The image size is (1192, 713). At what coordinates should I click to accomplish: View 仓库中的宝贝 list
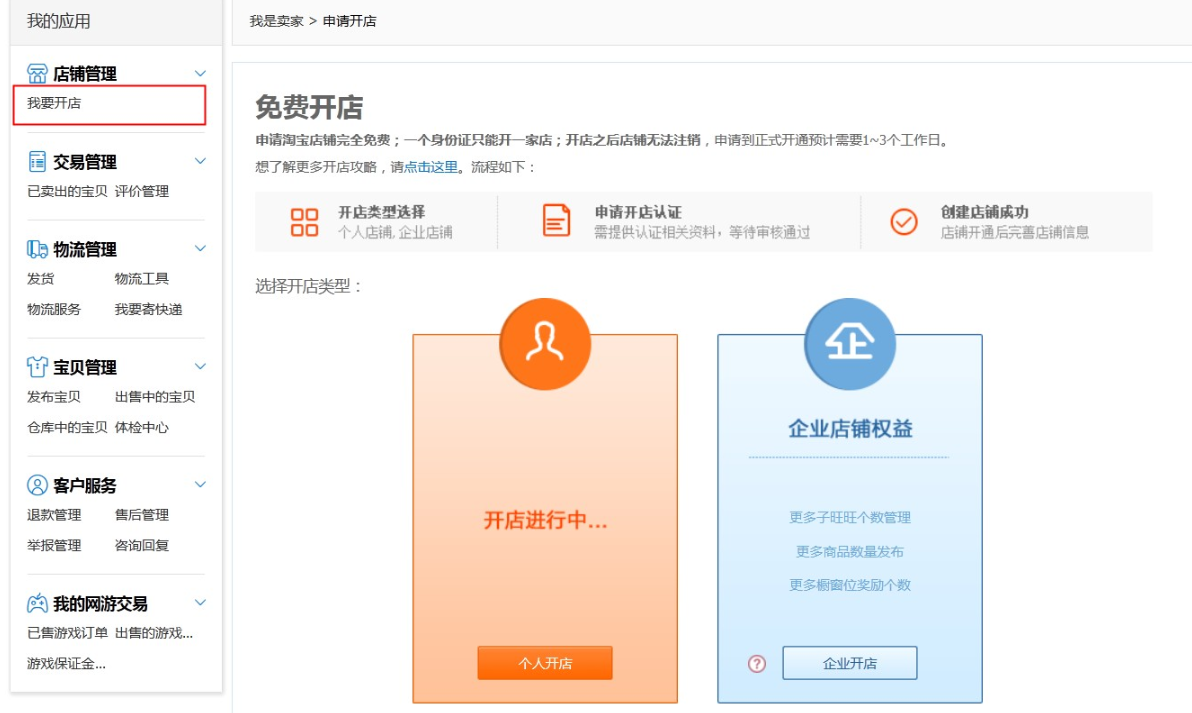coord(67,427)
